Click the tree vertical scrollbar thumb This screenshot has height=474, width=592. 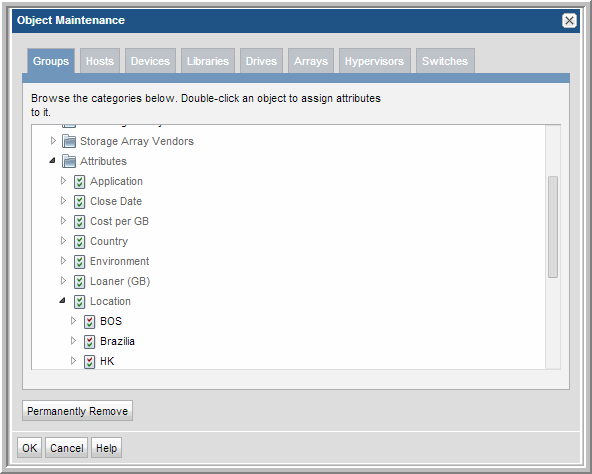click(553, 227)
